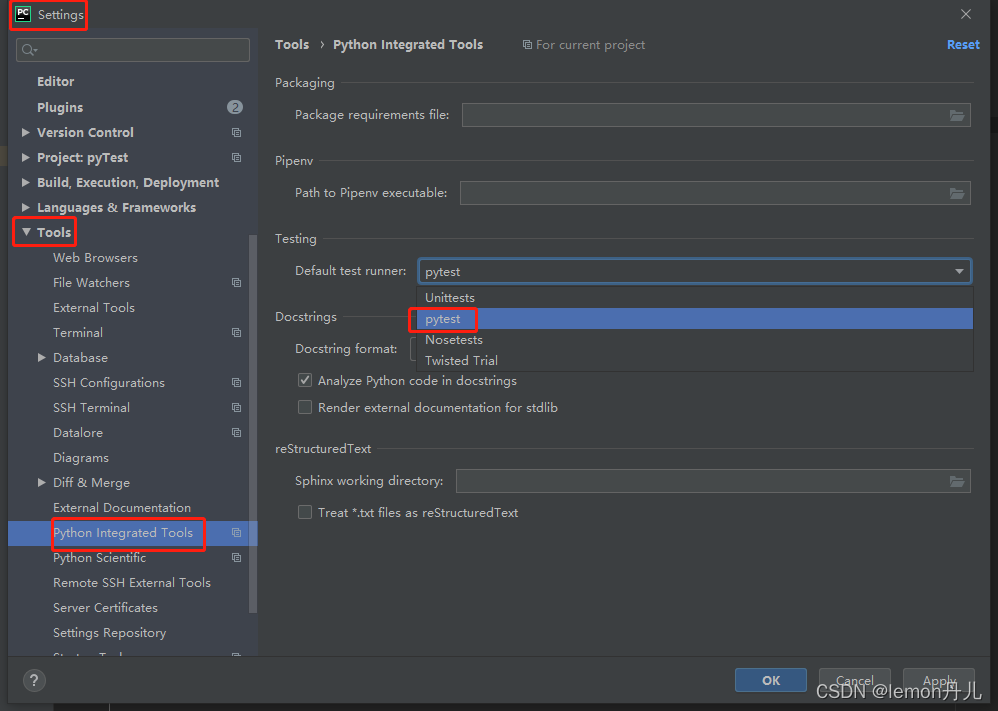Select Python Scientific settings page

click(99, 558)
